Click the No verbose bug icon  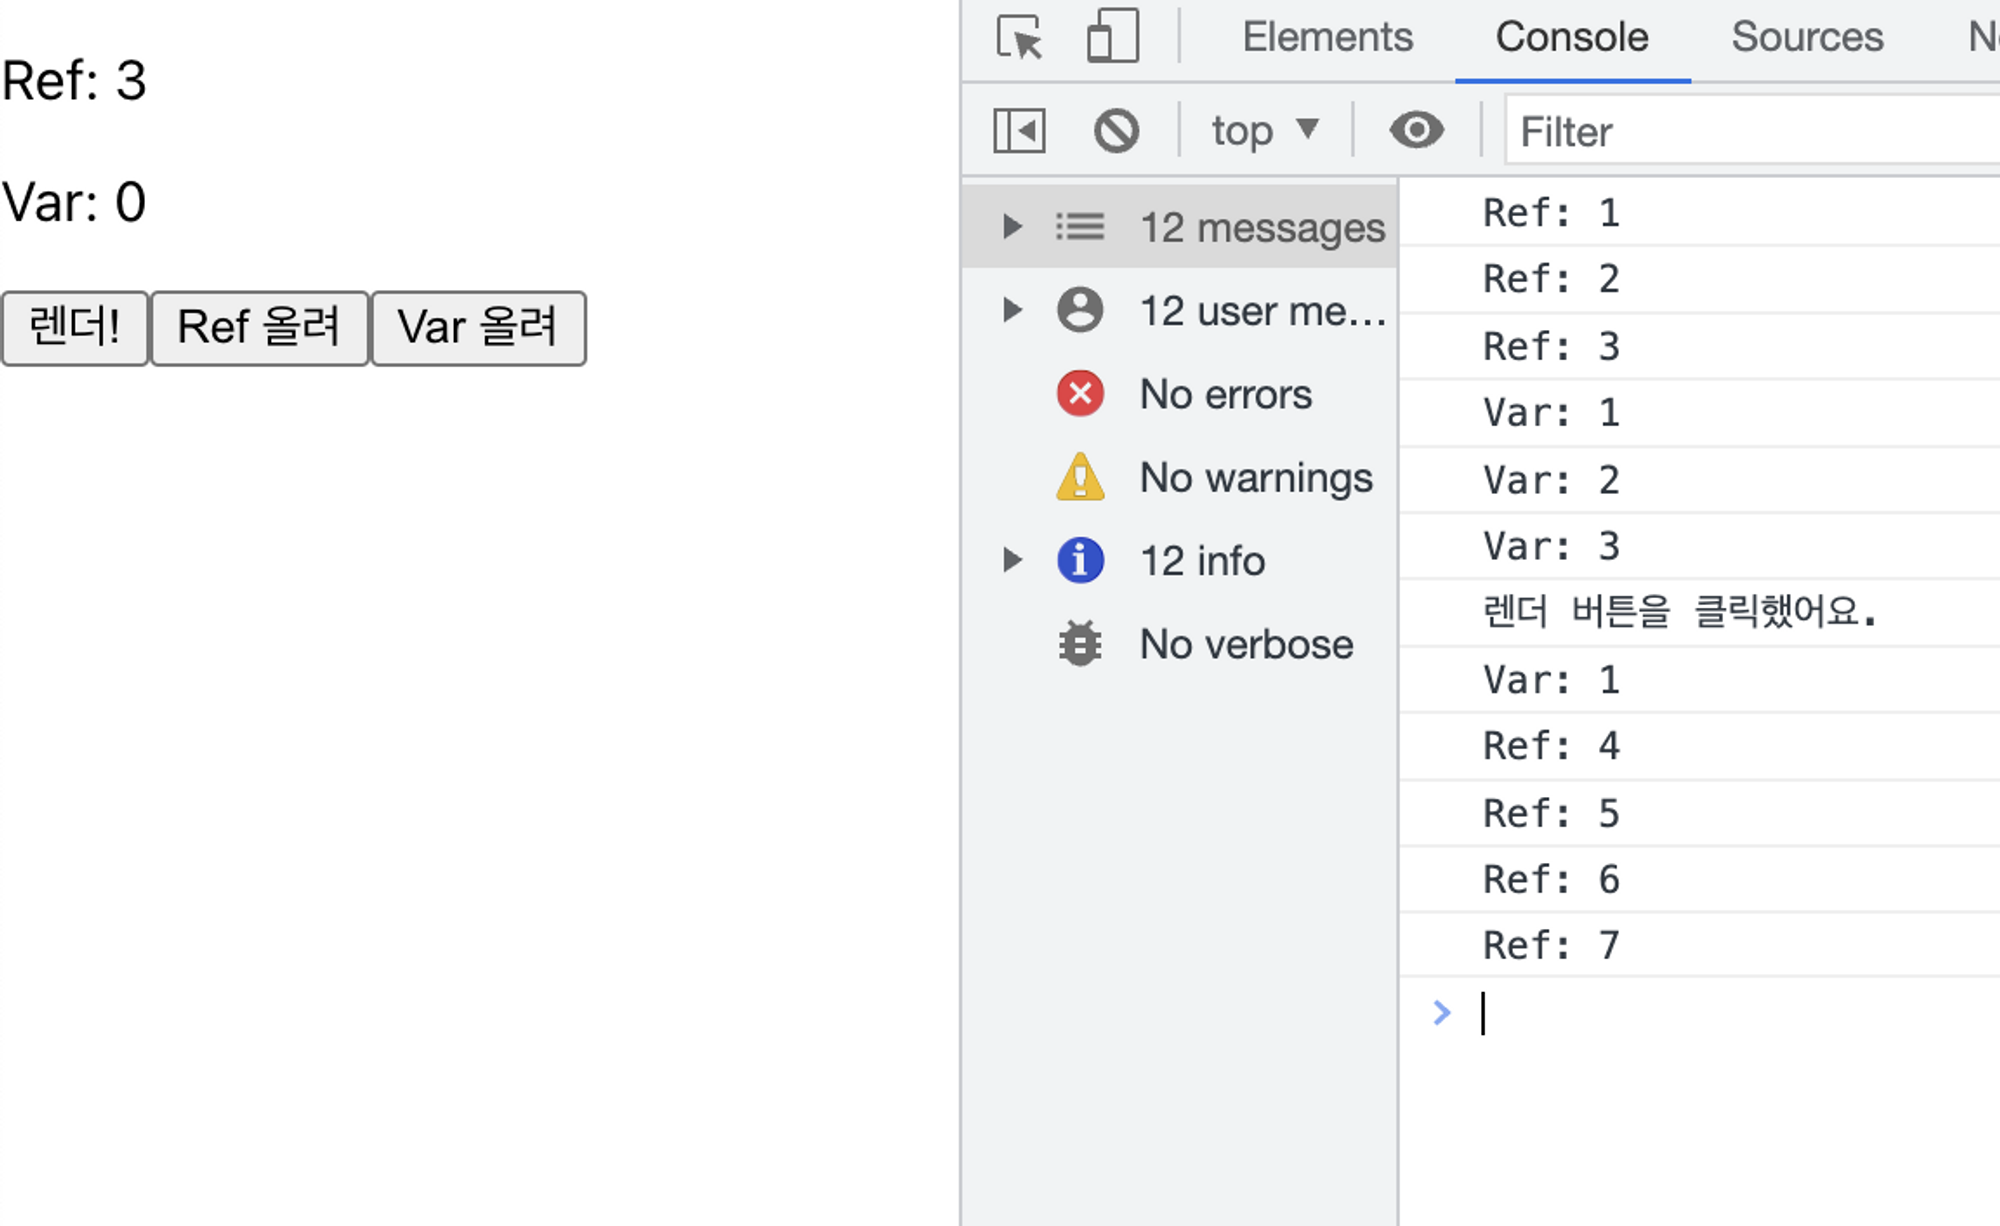[1080, 644]
